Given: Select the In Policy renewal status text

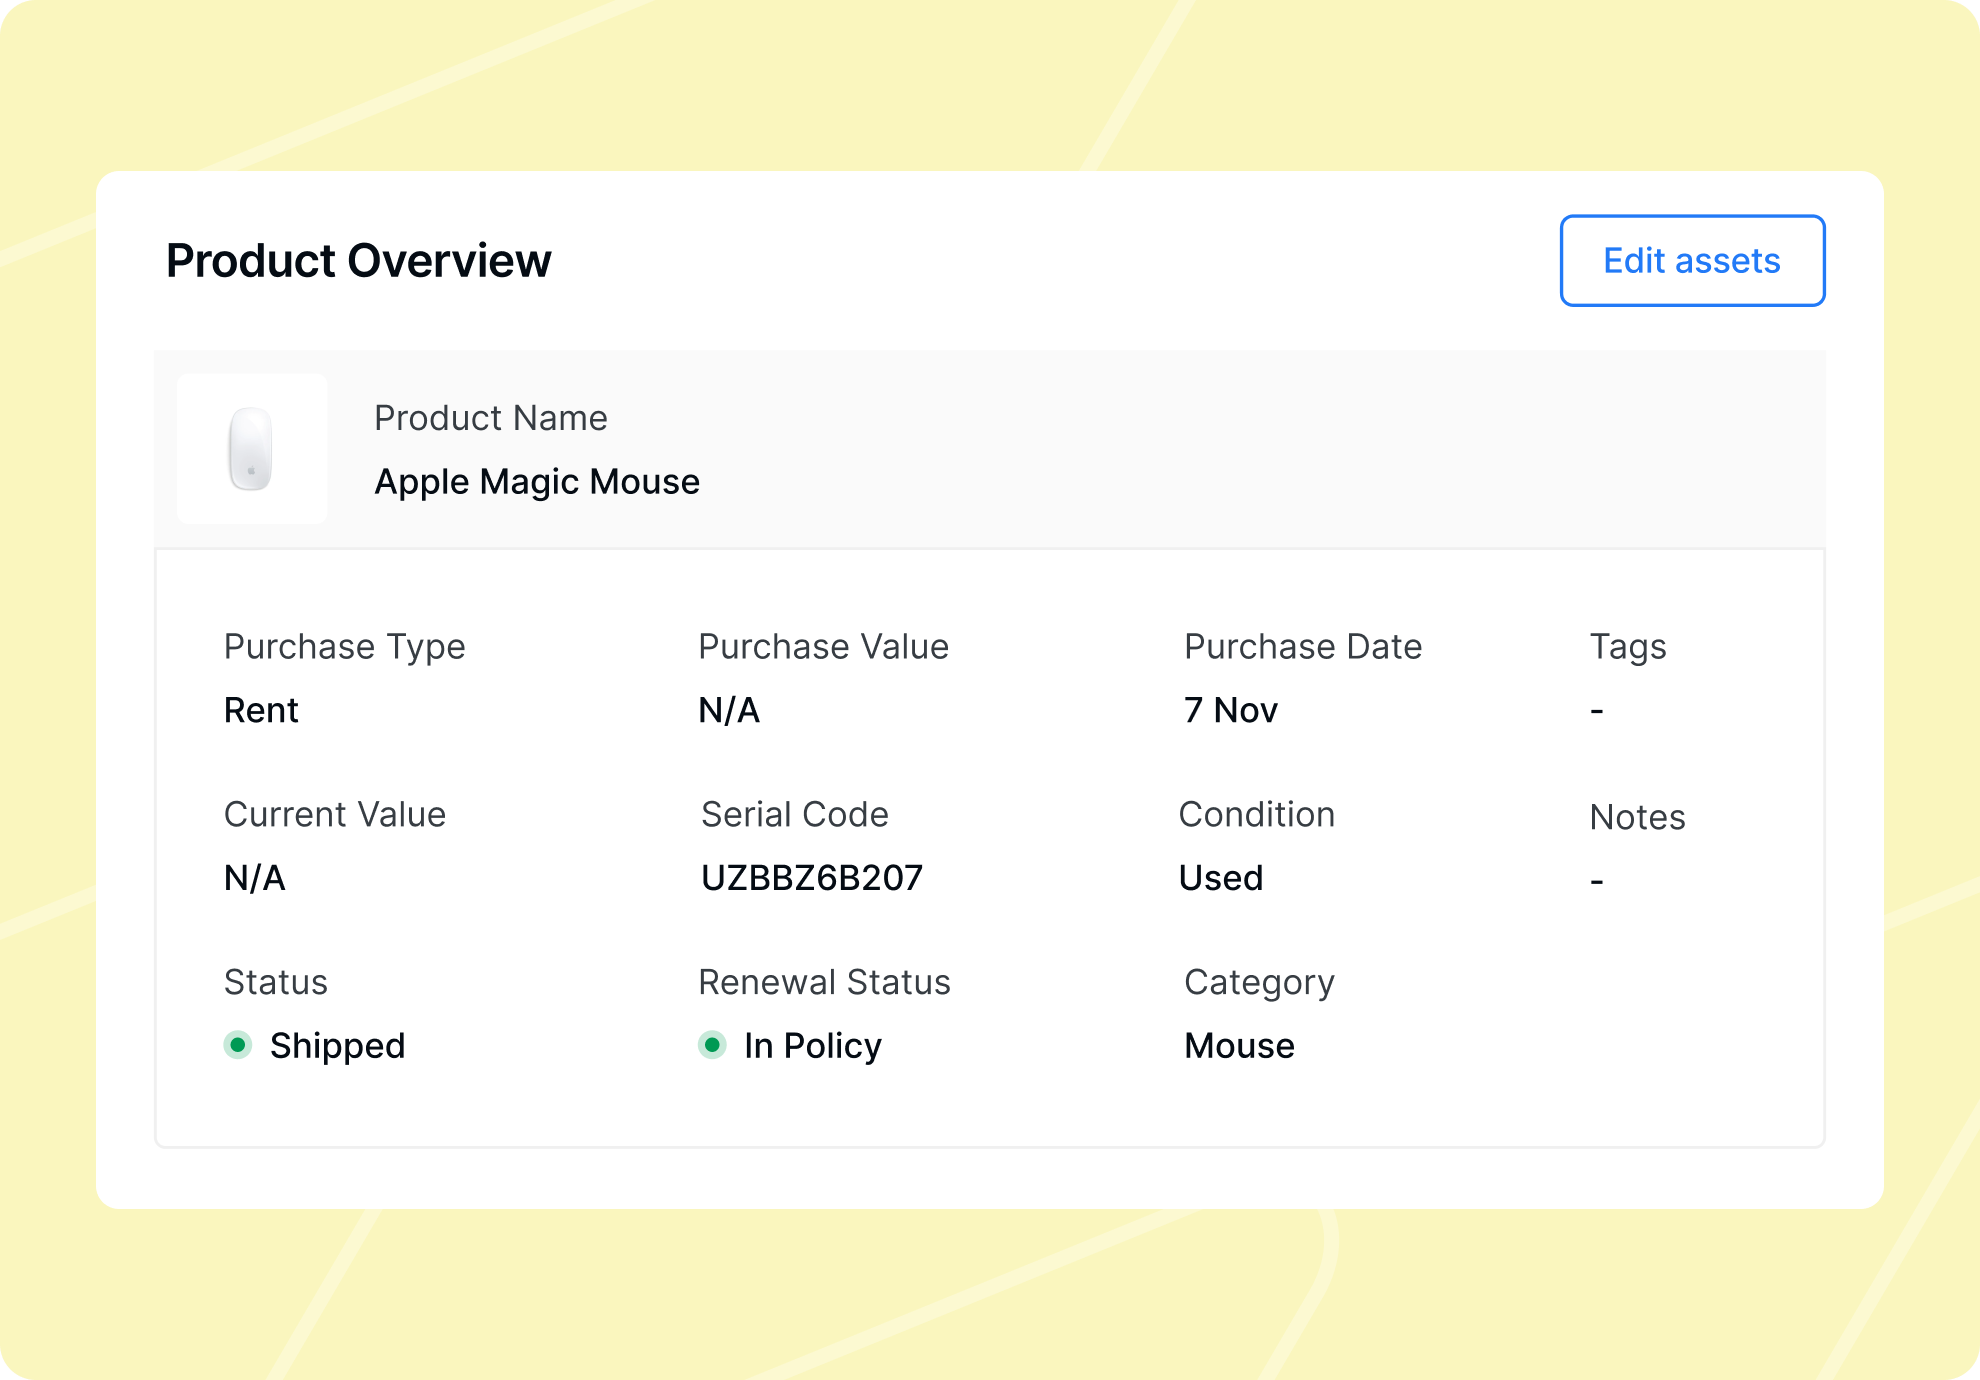Looking at the screenshot, I should (813, 1046).
